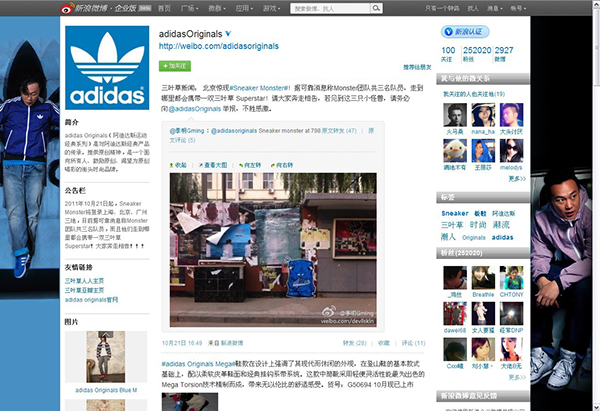This screenshot has height=411, width=600.
Task: Click the 新浪认证 verification badge
Action: point(465,32)
